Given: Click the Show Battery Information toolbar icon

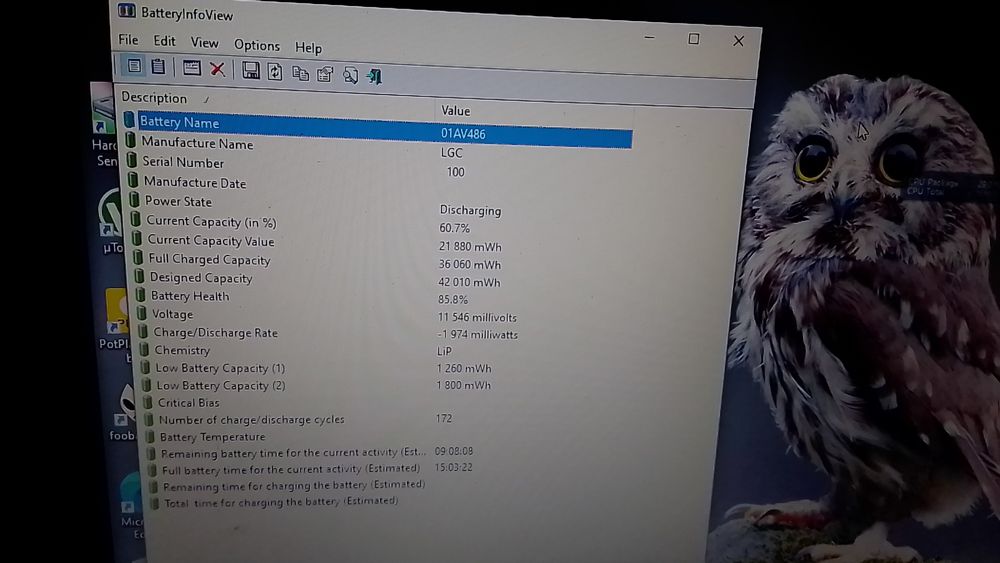Looking at the screenshot, I should [134, 66].
